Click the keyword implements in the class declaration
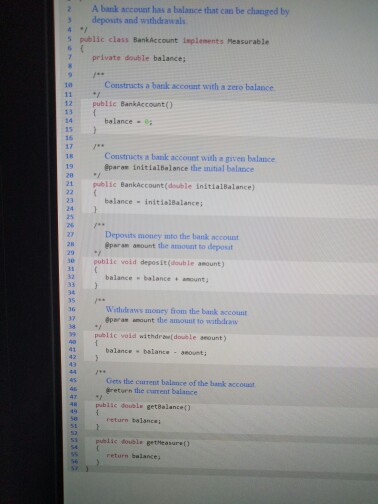 tap(203, 41)
